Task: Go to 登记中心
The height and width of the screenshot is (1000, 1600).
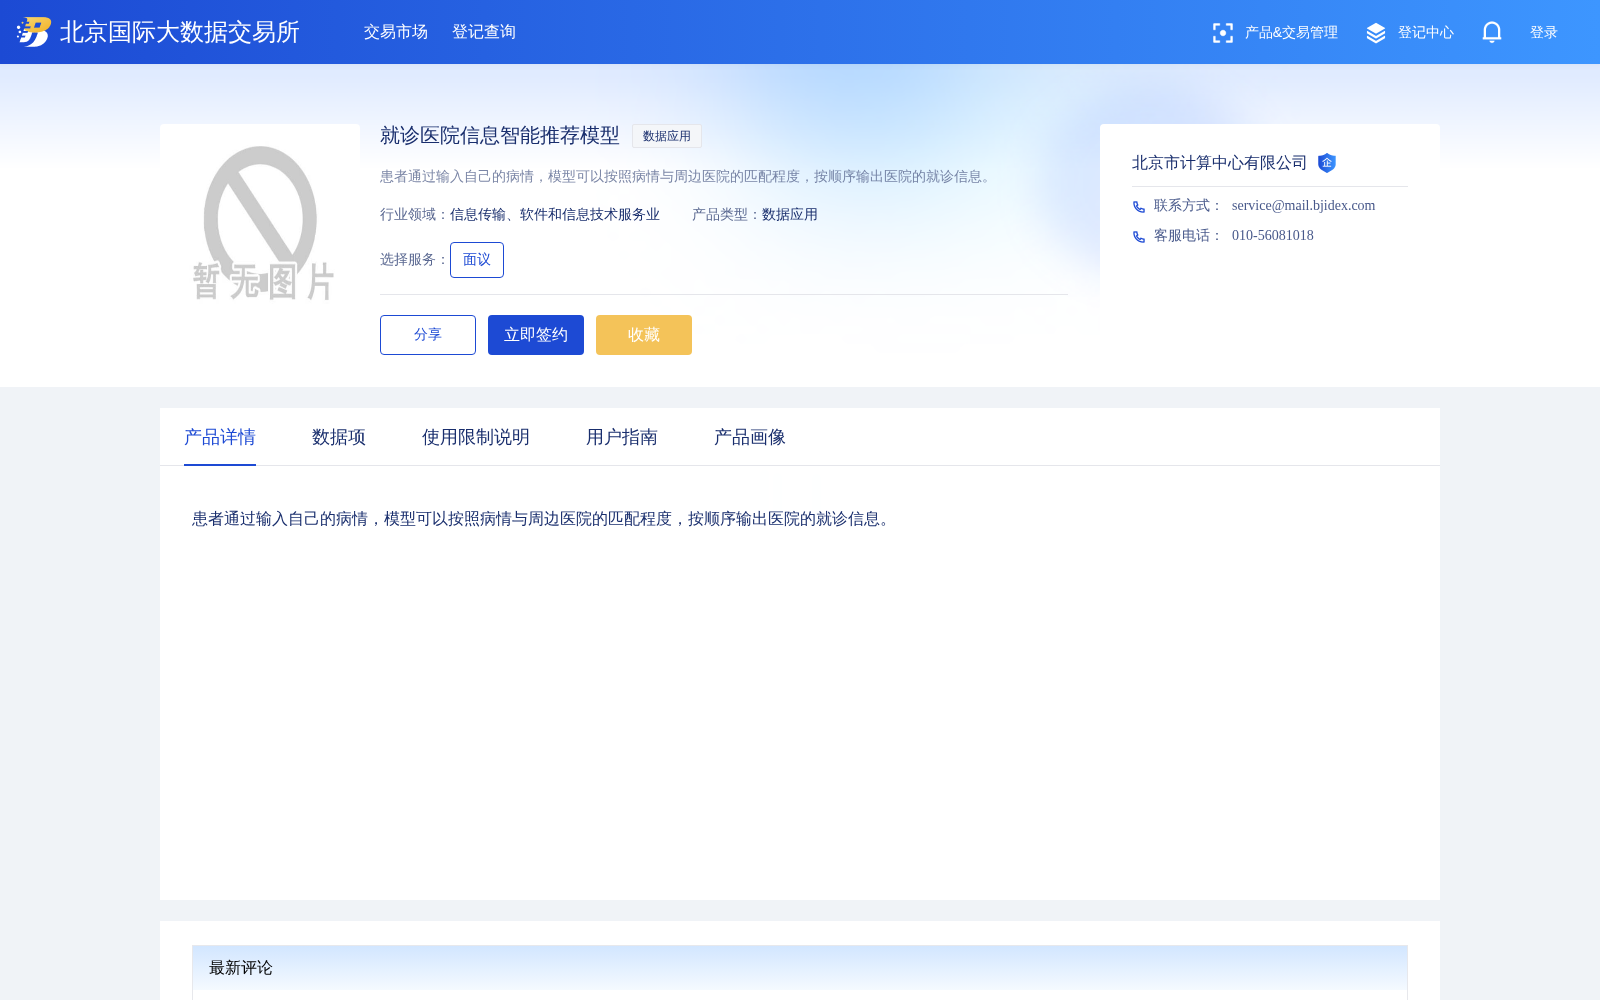Action: coord(1426,33)
